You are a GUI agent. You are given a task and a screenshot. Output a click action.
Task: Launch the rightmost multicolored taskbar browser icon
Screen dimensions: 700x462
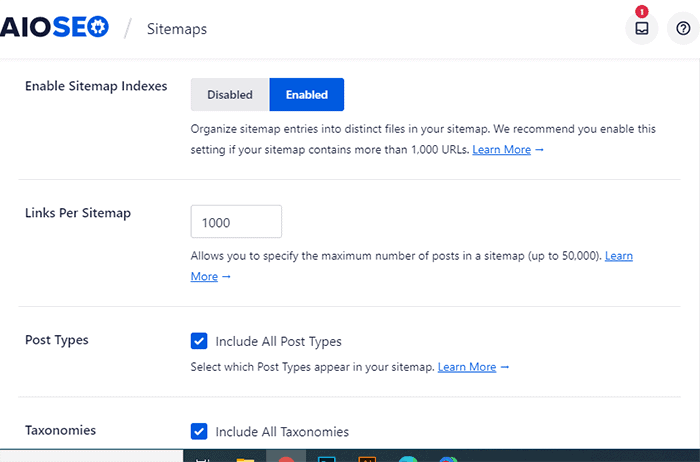pos(447,456)
